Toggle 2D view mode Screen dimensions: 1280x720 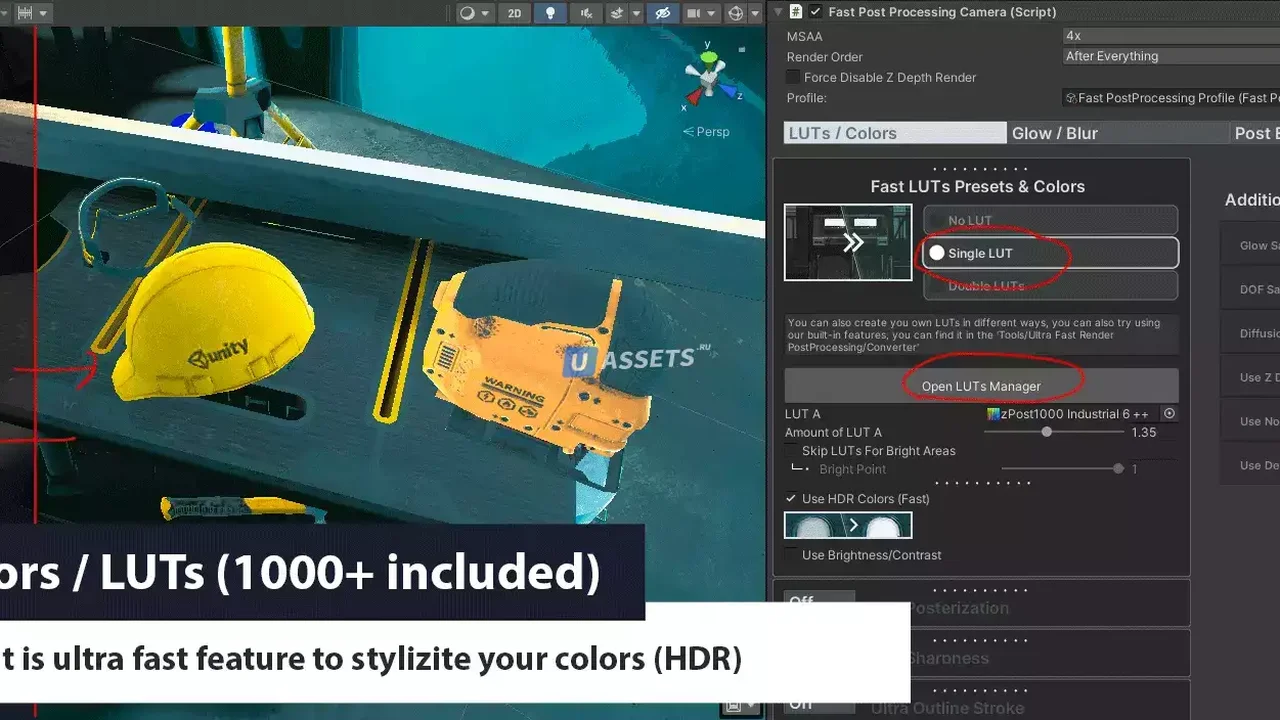click(514, 13)
